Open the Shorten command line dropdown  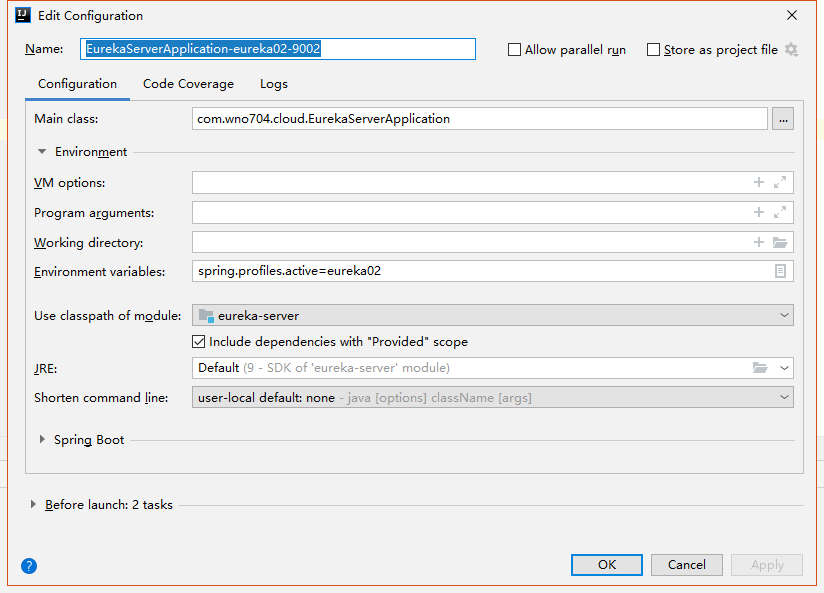point(492,398)
